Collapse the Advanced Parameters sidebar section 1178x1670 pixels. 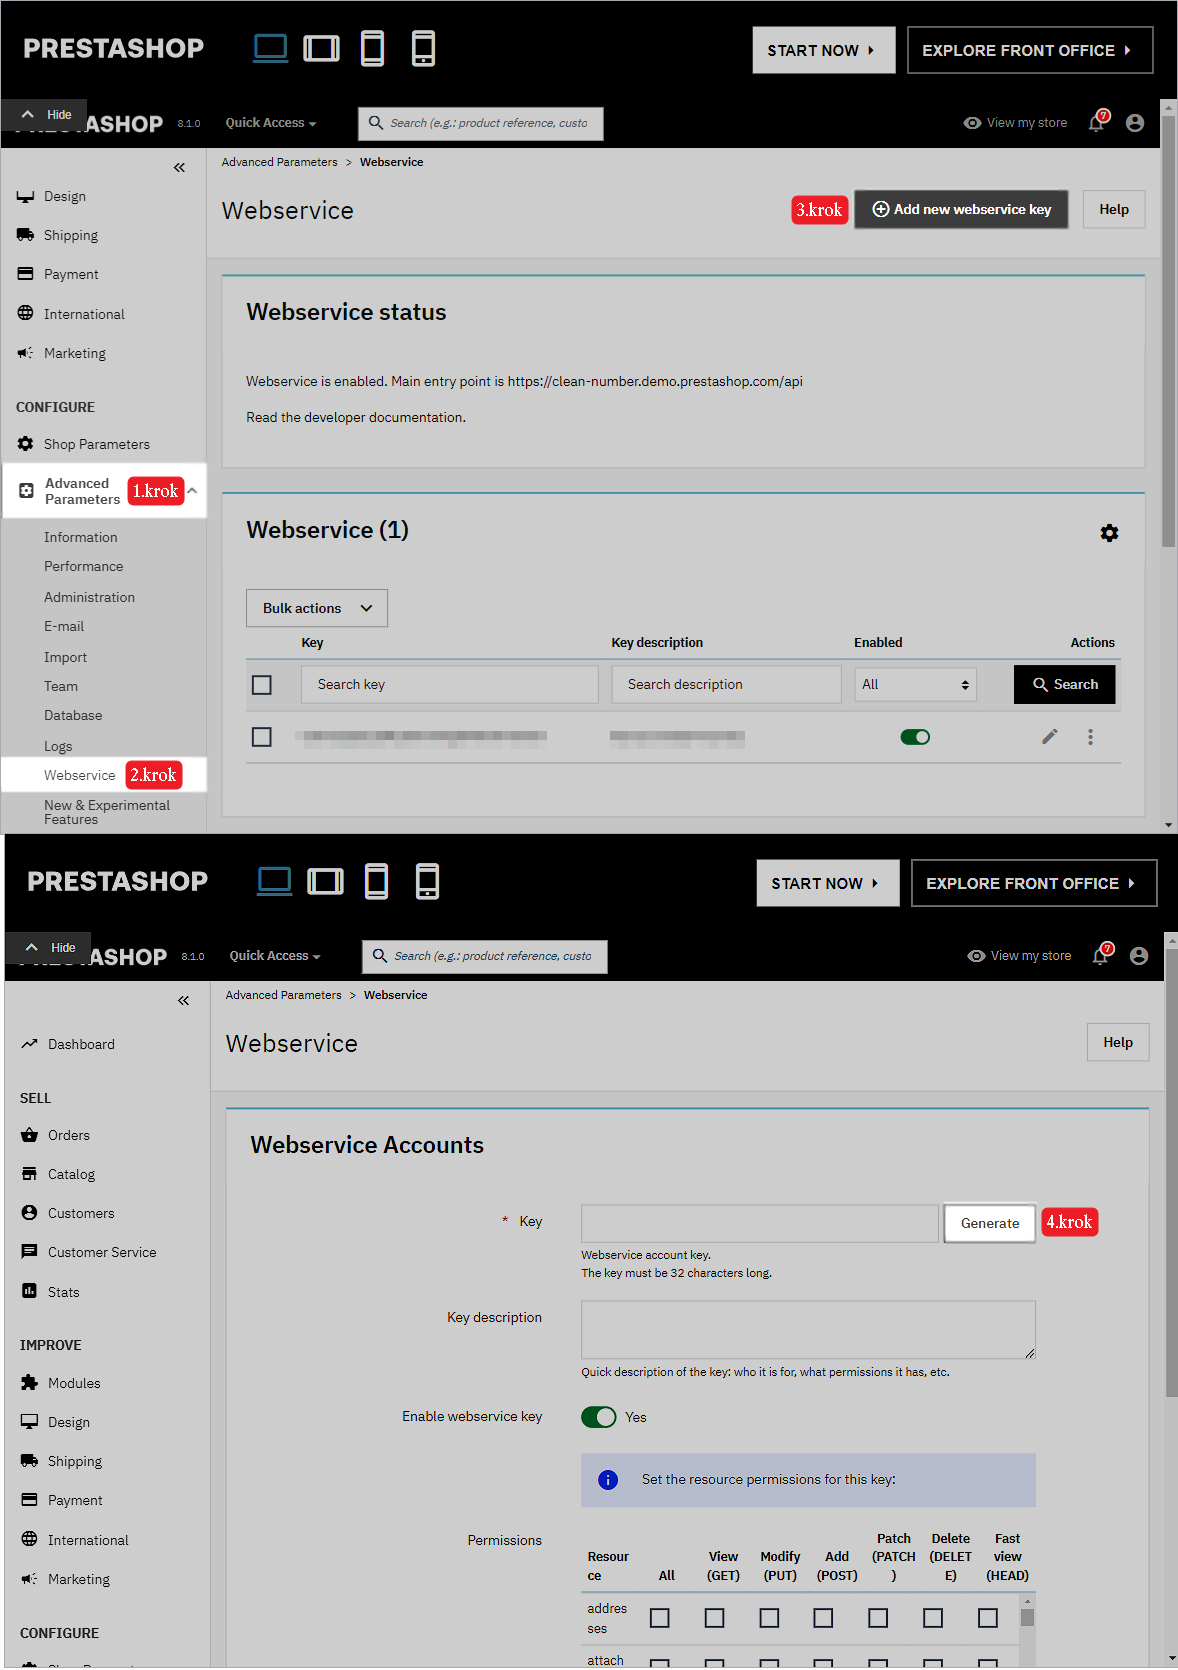coord(193,491)
